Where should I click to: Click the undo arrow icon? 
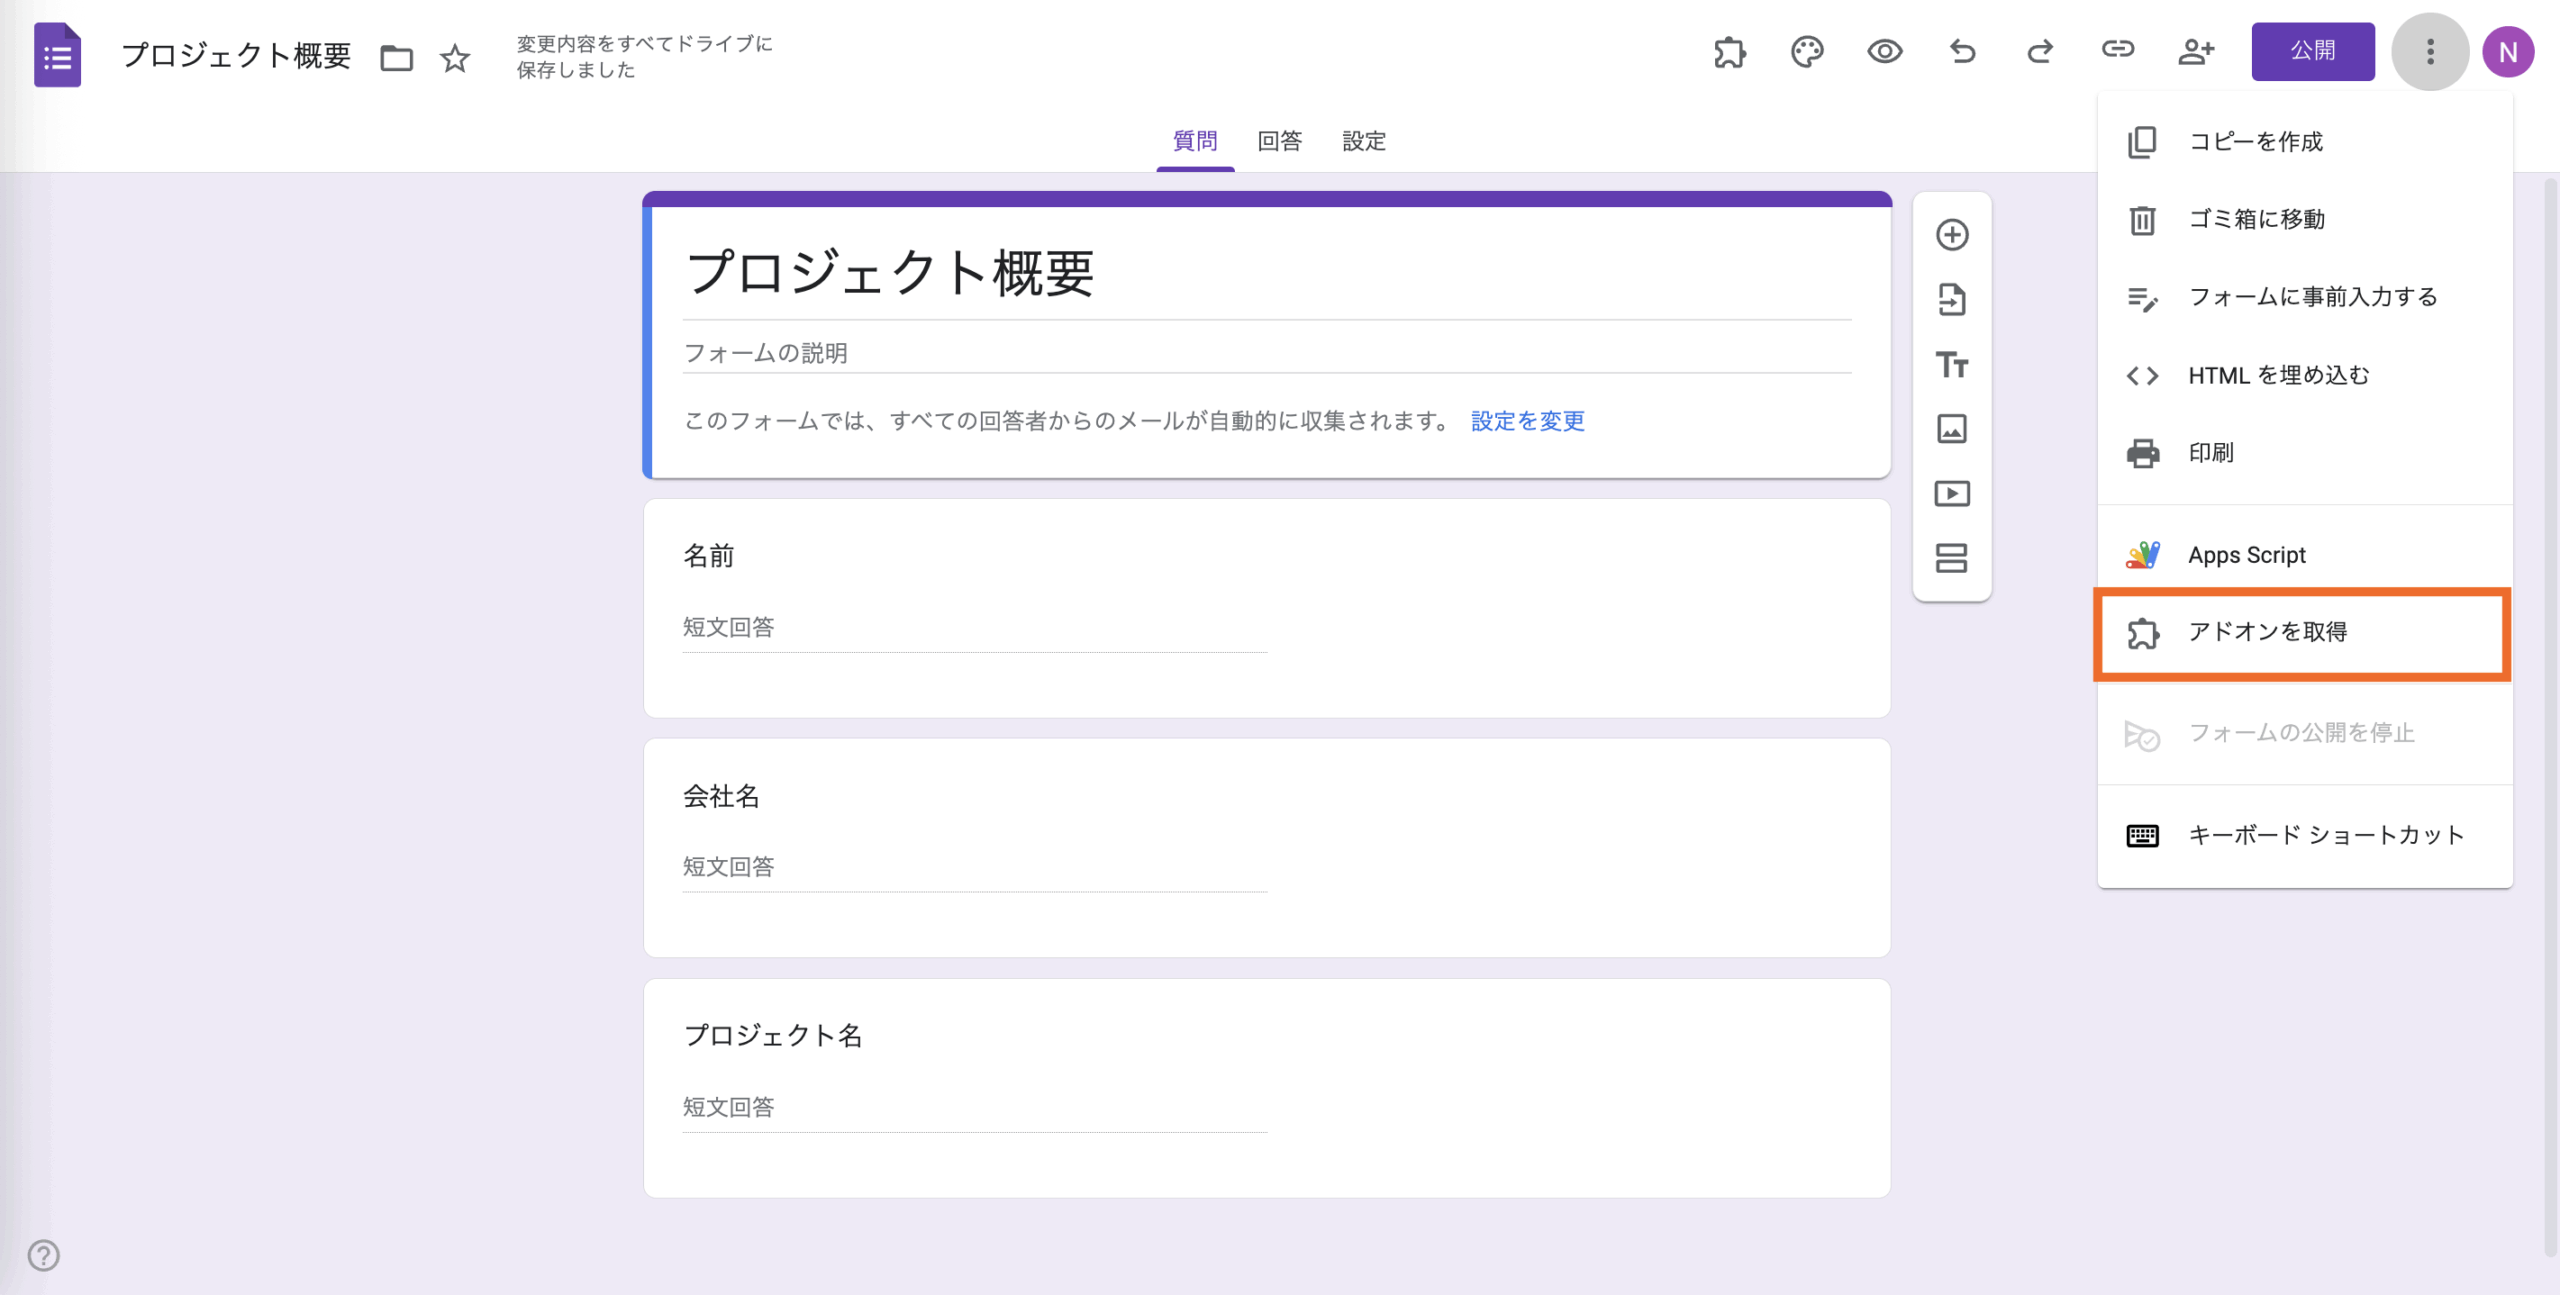click(x=1962, y=52)
